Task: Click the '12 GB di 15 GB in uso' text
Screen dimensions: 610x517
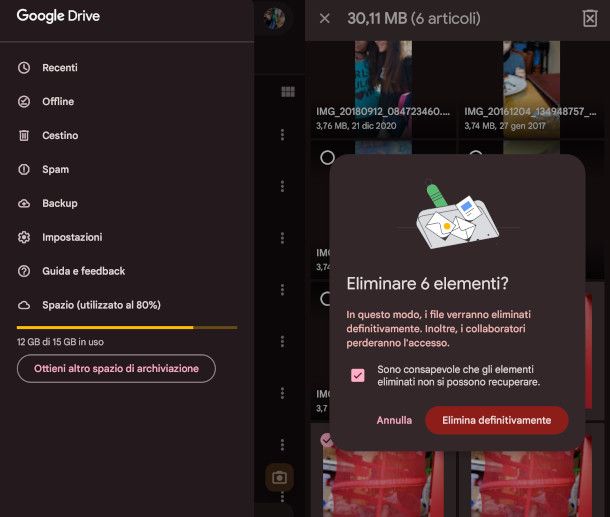Action: coord(60,342)
